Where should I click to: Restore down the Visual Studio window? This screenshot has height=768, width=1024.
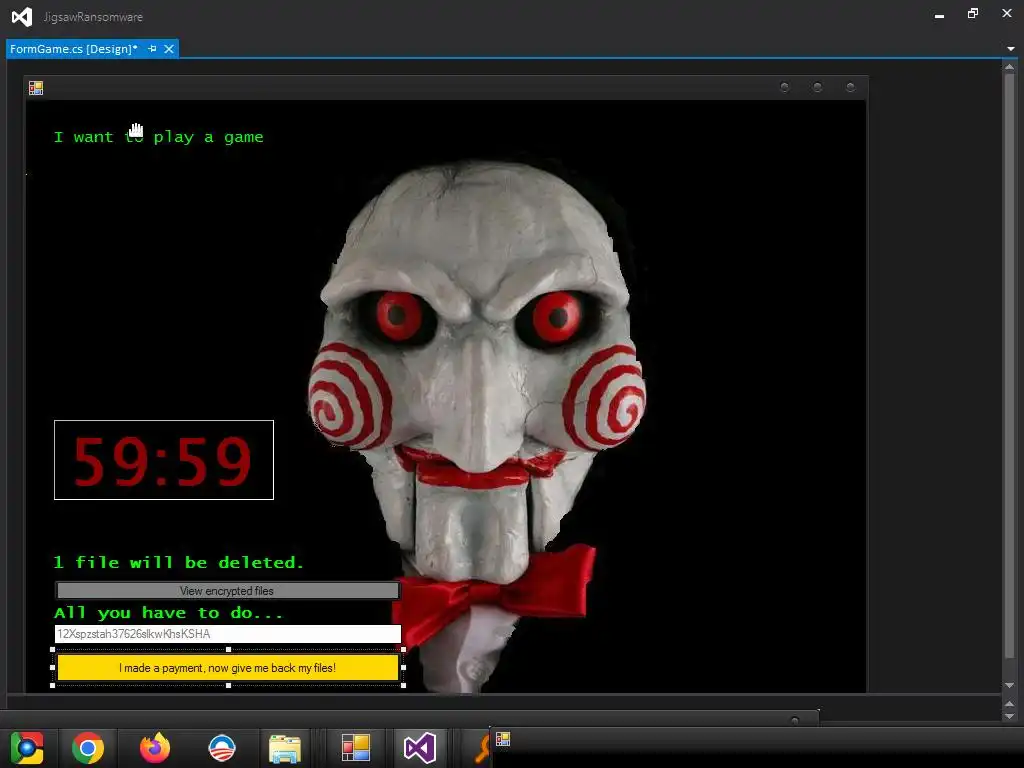(973, 14)
